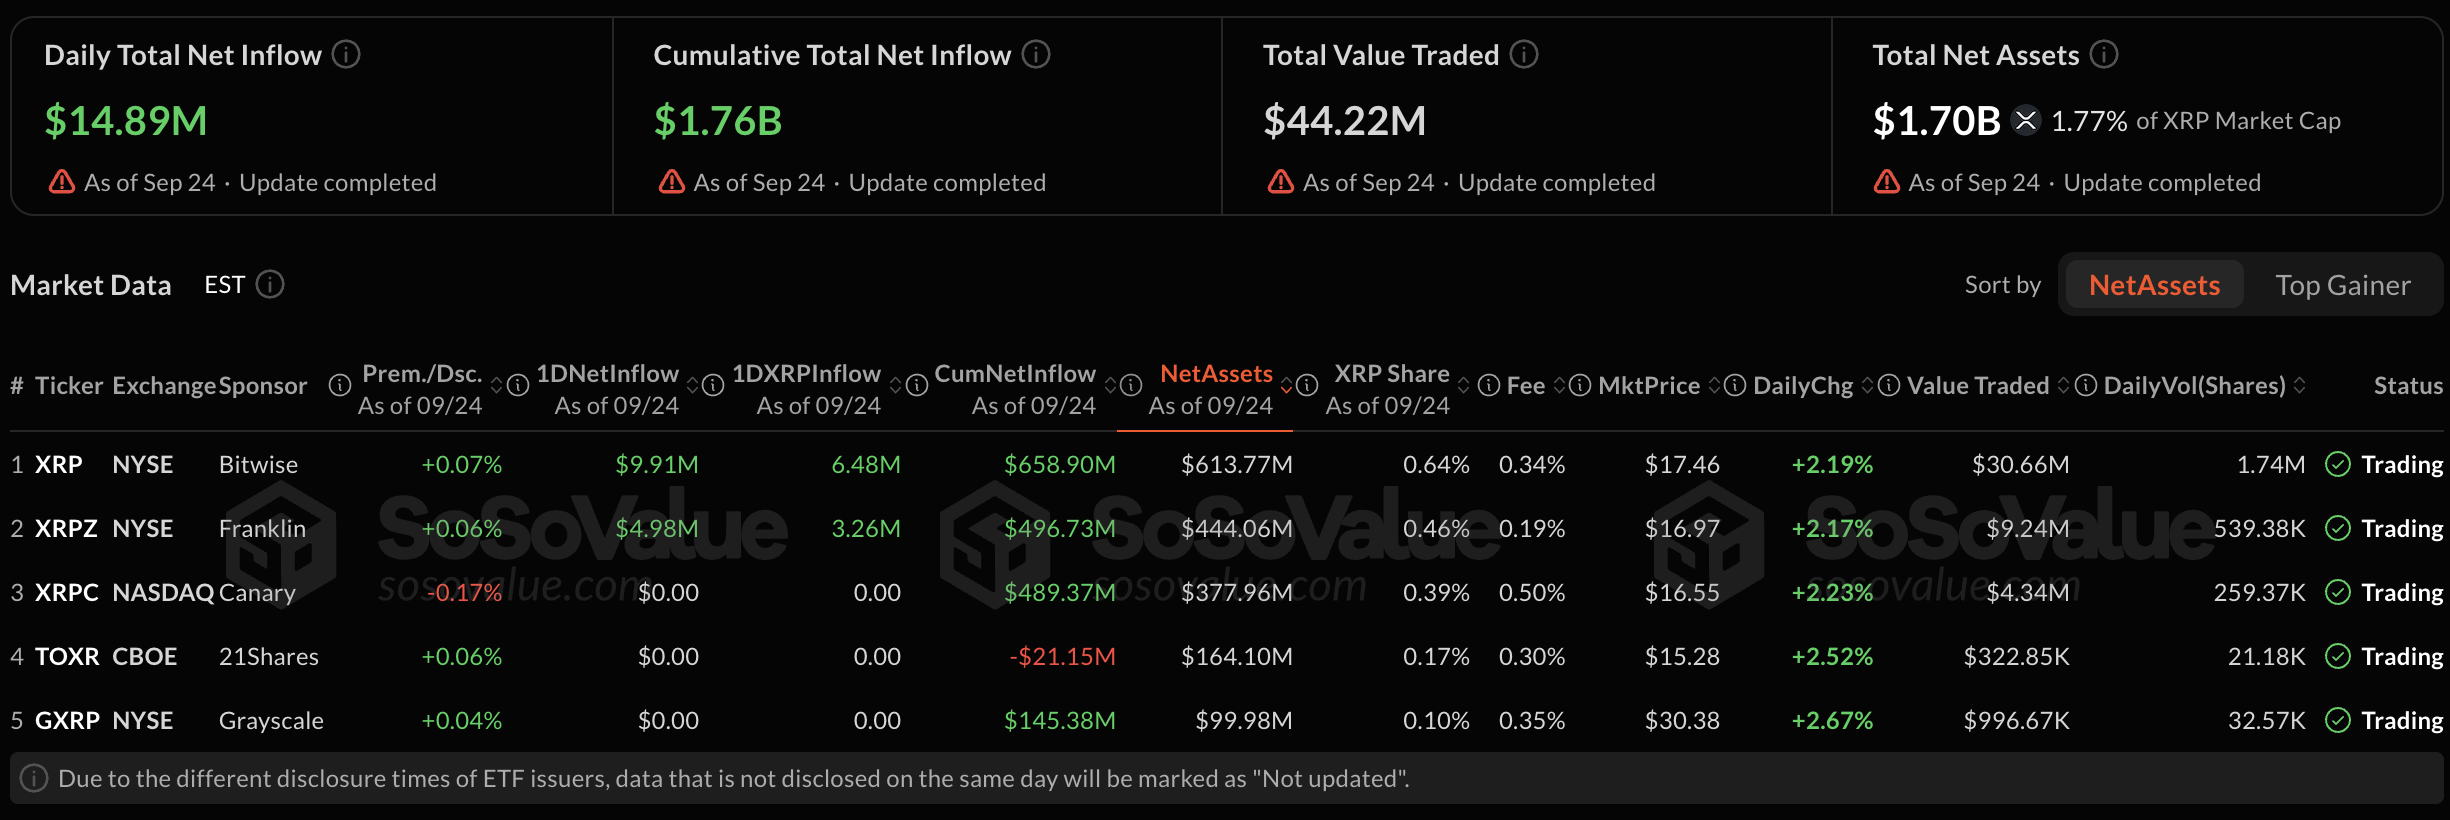The height and width of the screenshot is (820, 2450).
Task: Click warning icon under $14.89M inflow
Action: click(62, 182)
